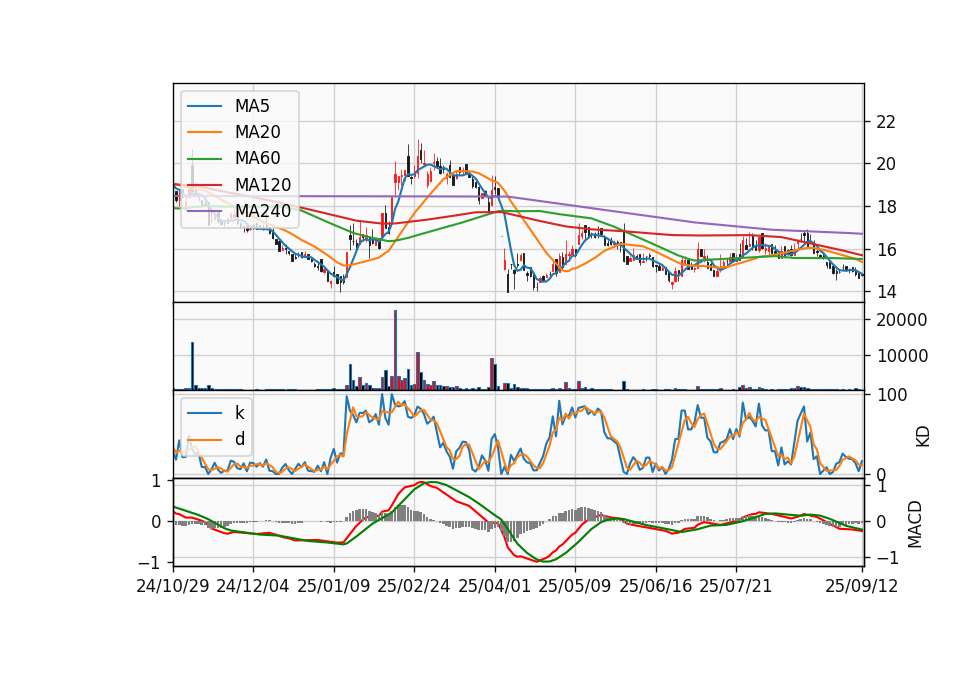Click the date label 25/04/01

point(494,586)
